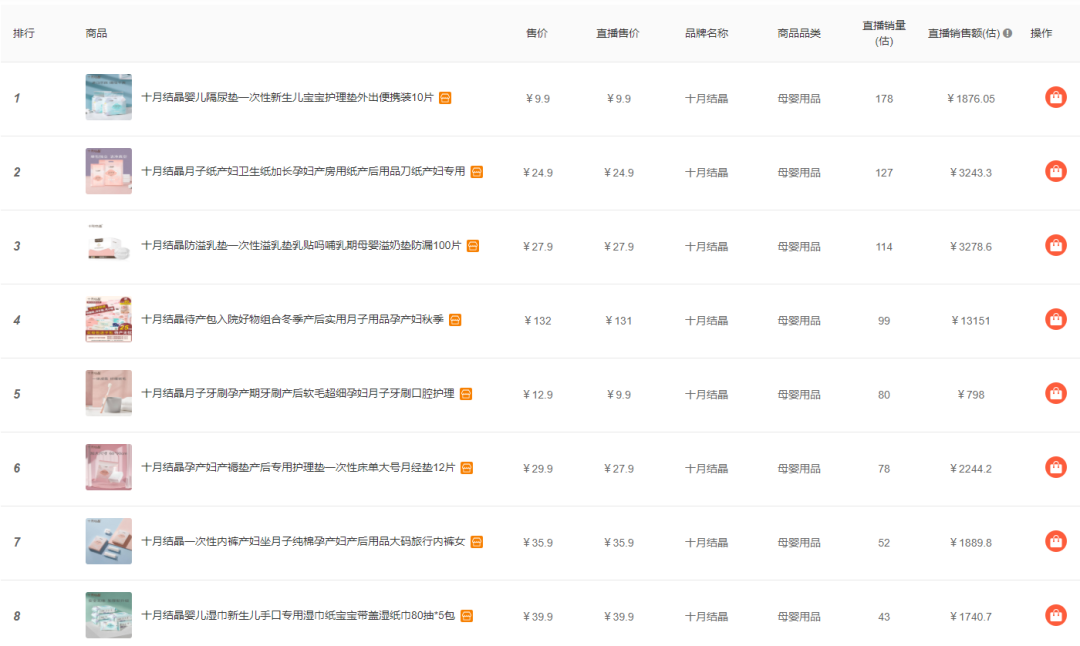Click 十月结晶 brand name in rank 1 row

706,98
